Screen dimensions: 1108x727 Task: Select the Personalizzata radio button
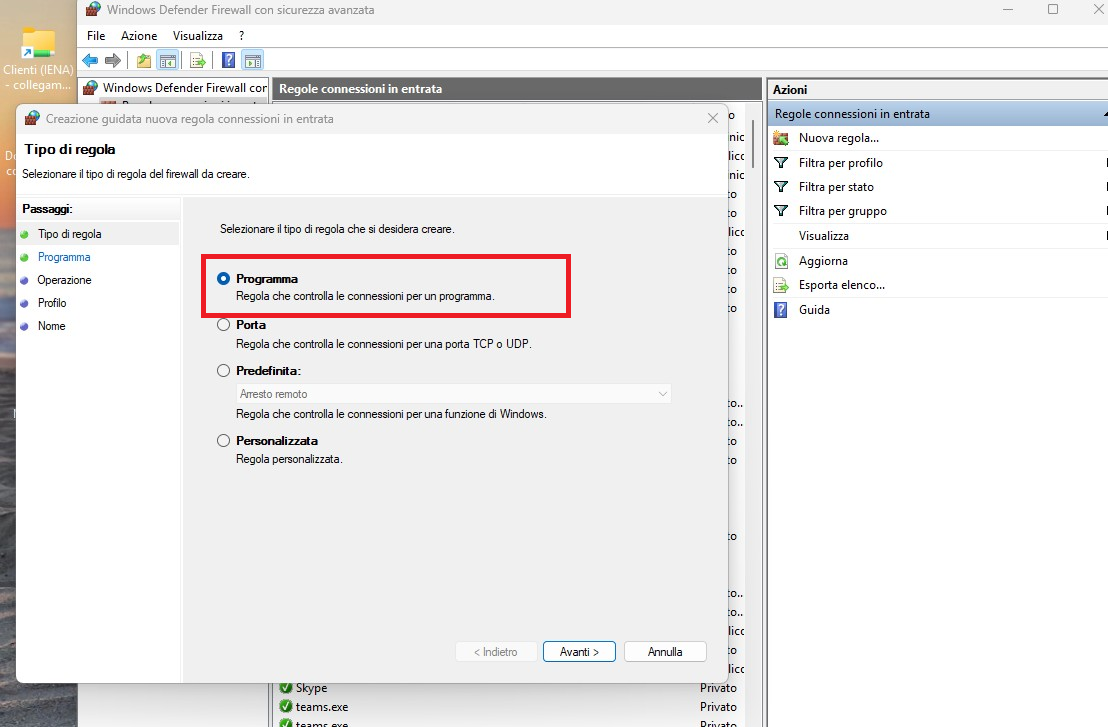click(x=224, y=441)
